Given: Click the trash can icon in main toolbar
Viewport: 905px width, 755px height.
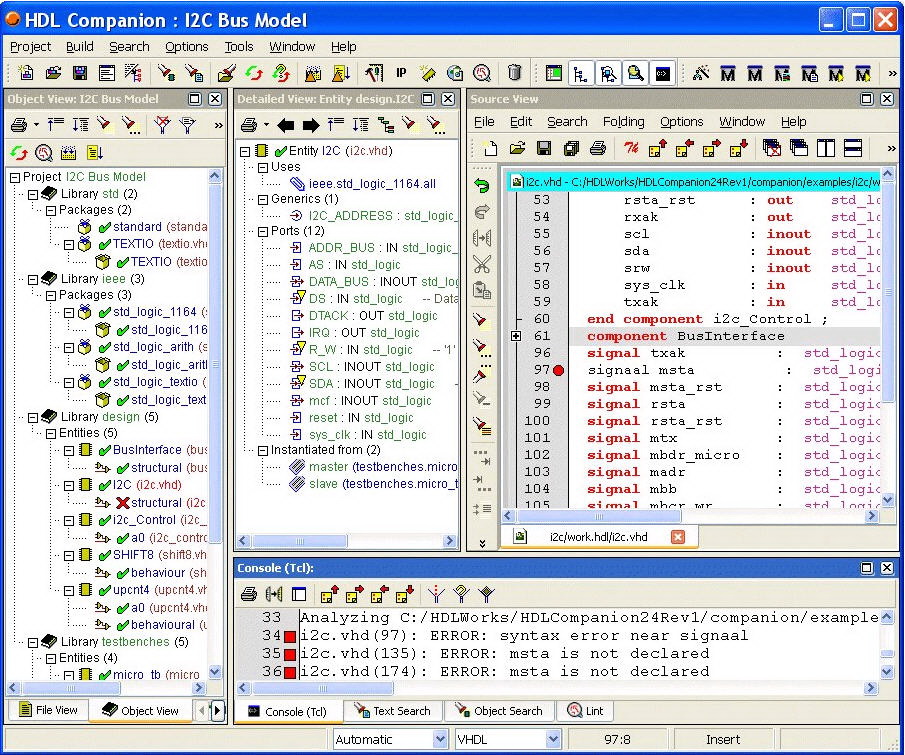Looking at the screenshot, I should tap(514, 73).
